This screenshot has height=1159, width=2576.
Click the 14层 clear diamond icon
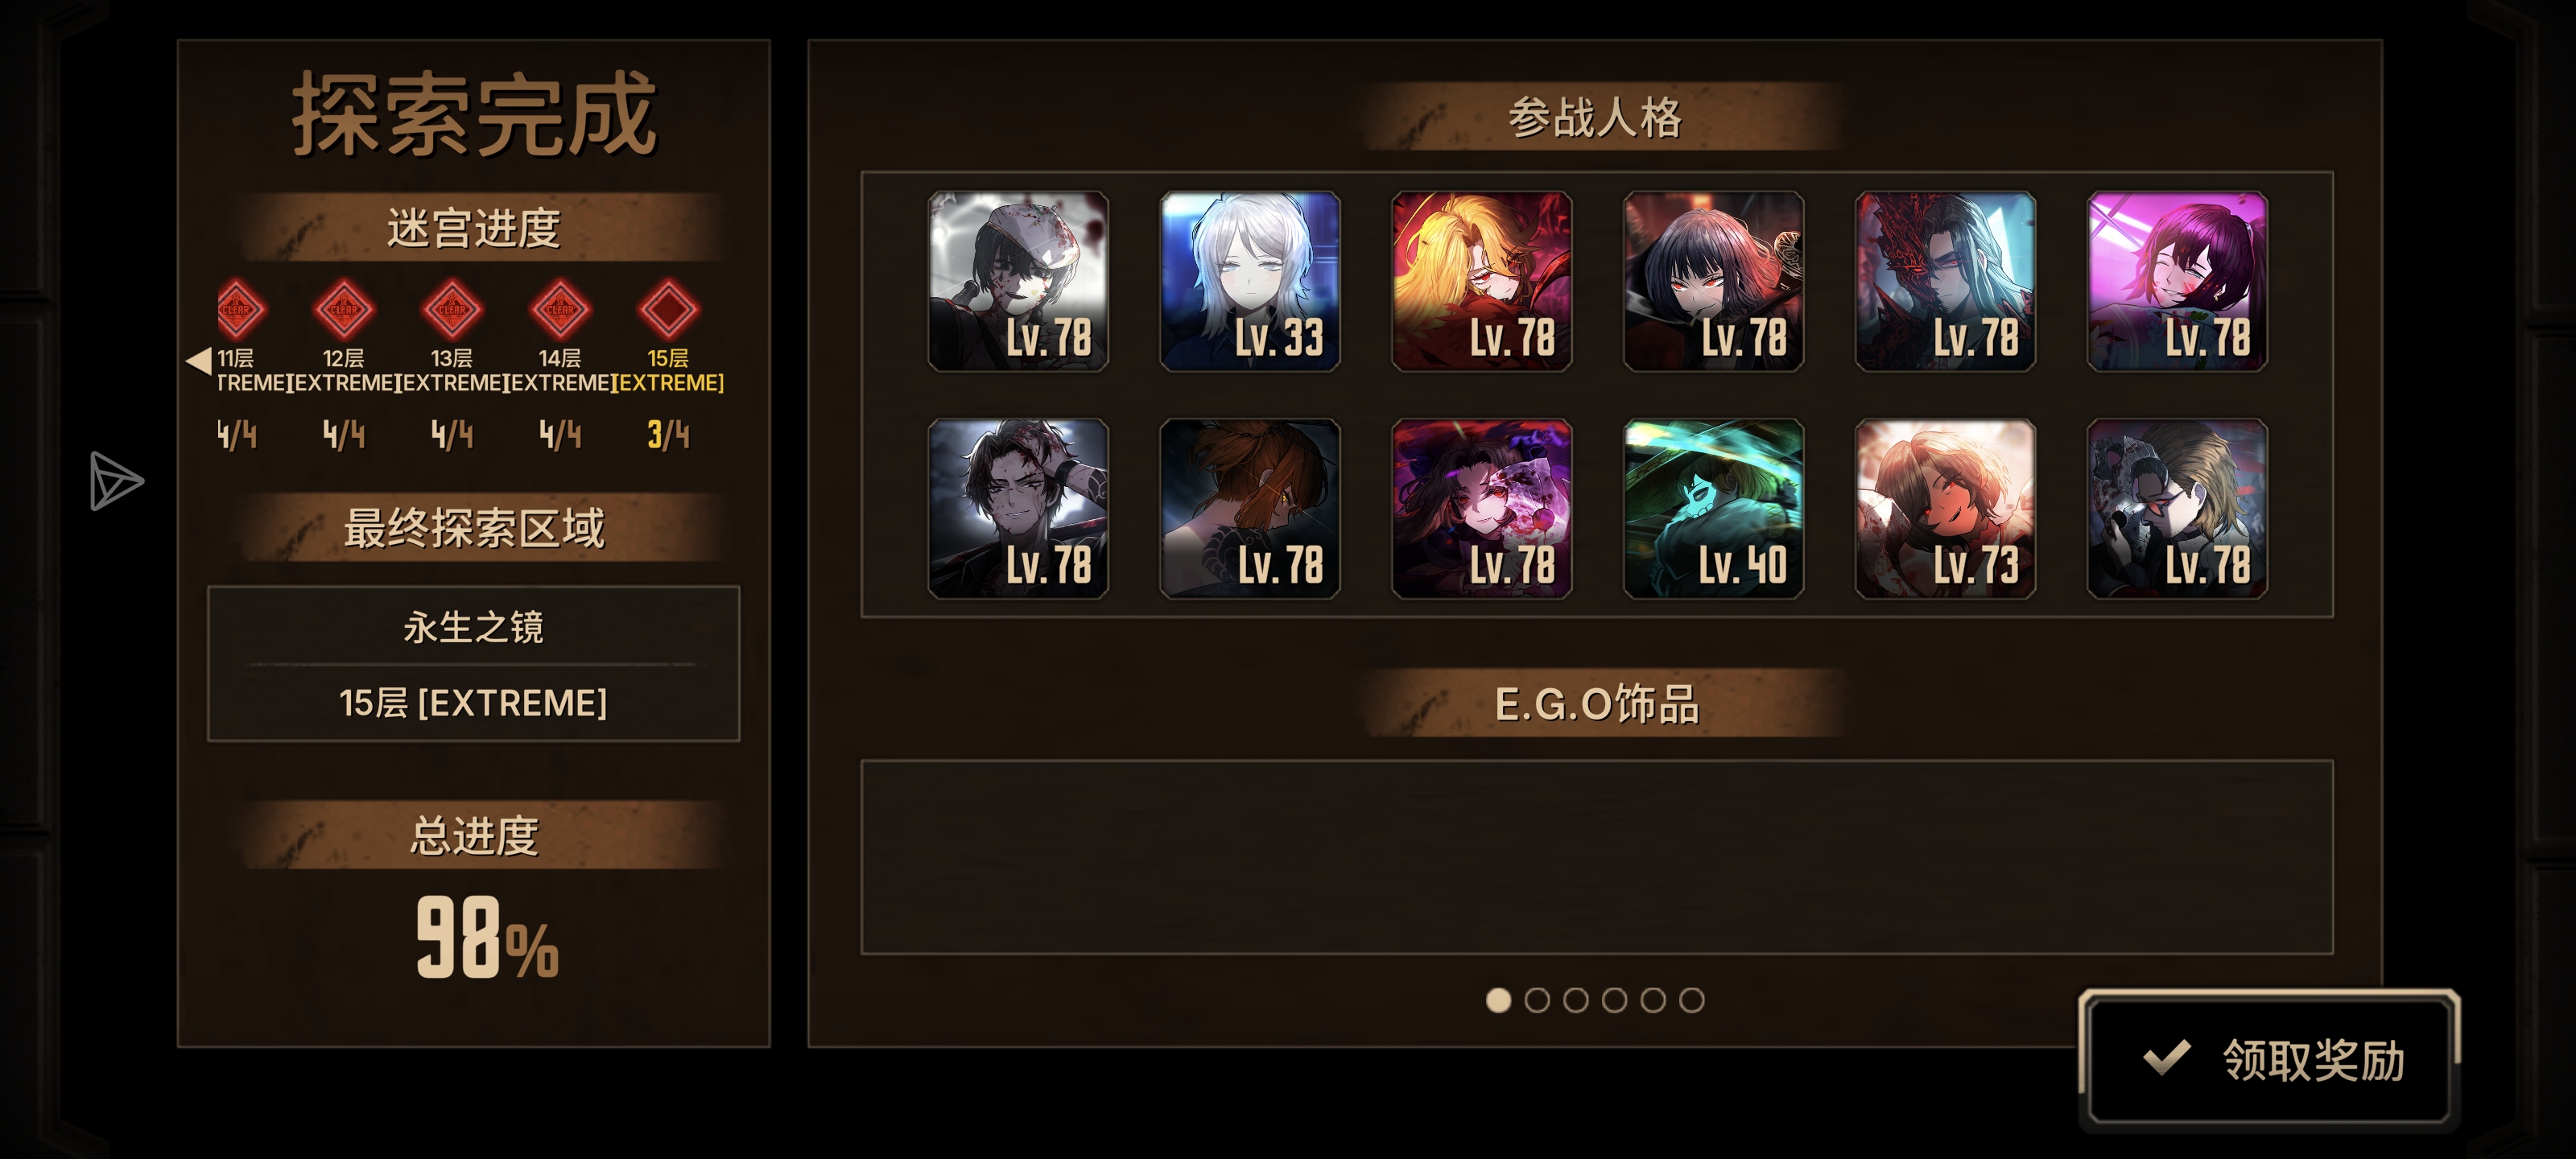pyautogui.click(x=560, y=309)
